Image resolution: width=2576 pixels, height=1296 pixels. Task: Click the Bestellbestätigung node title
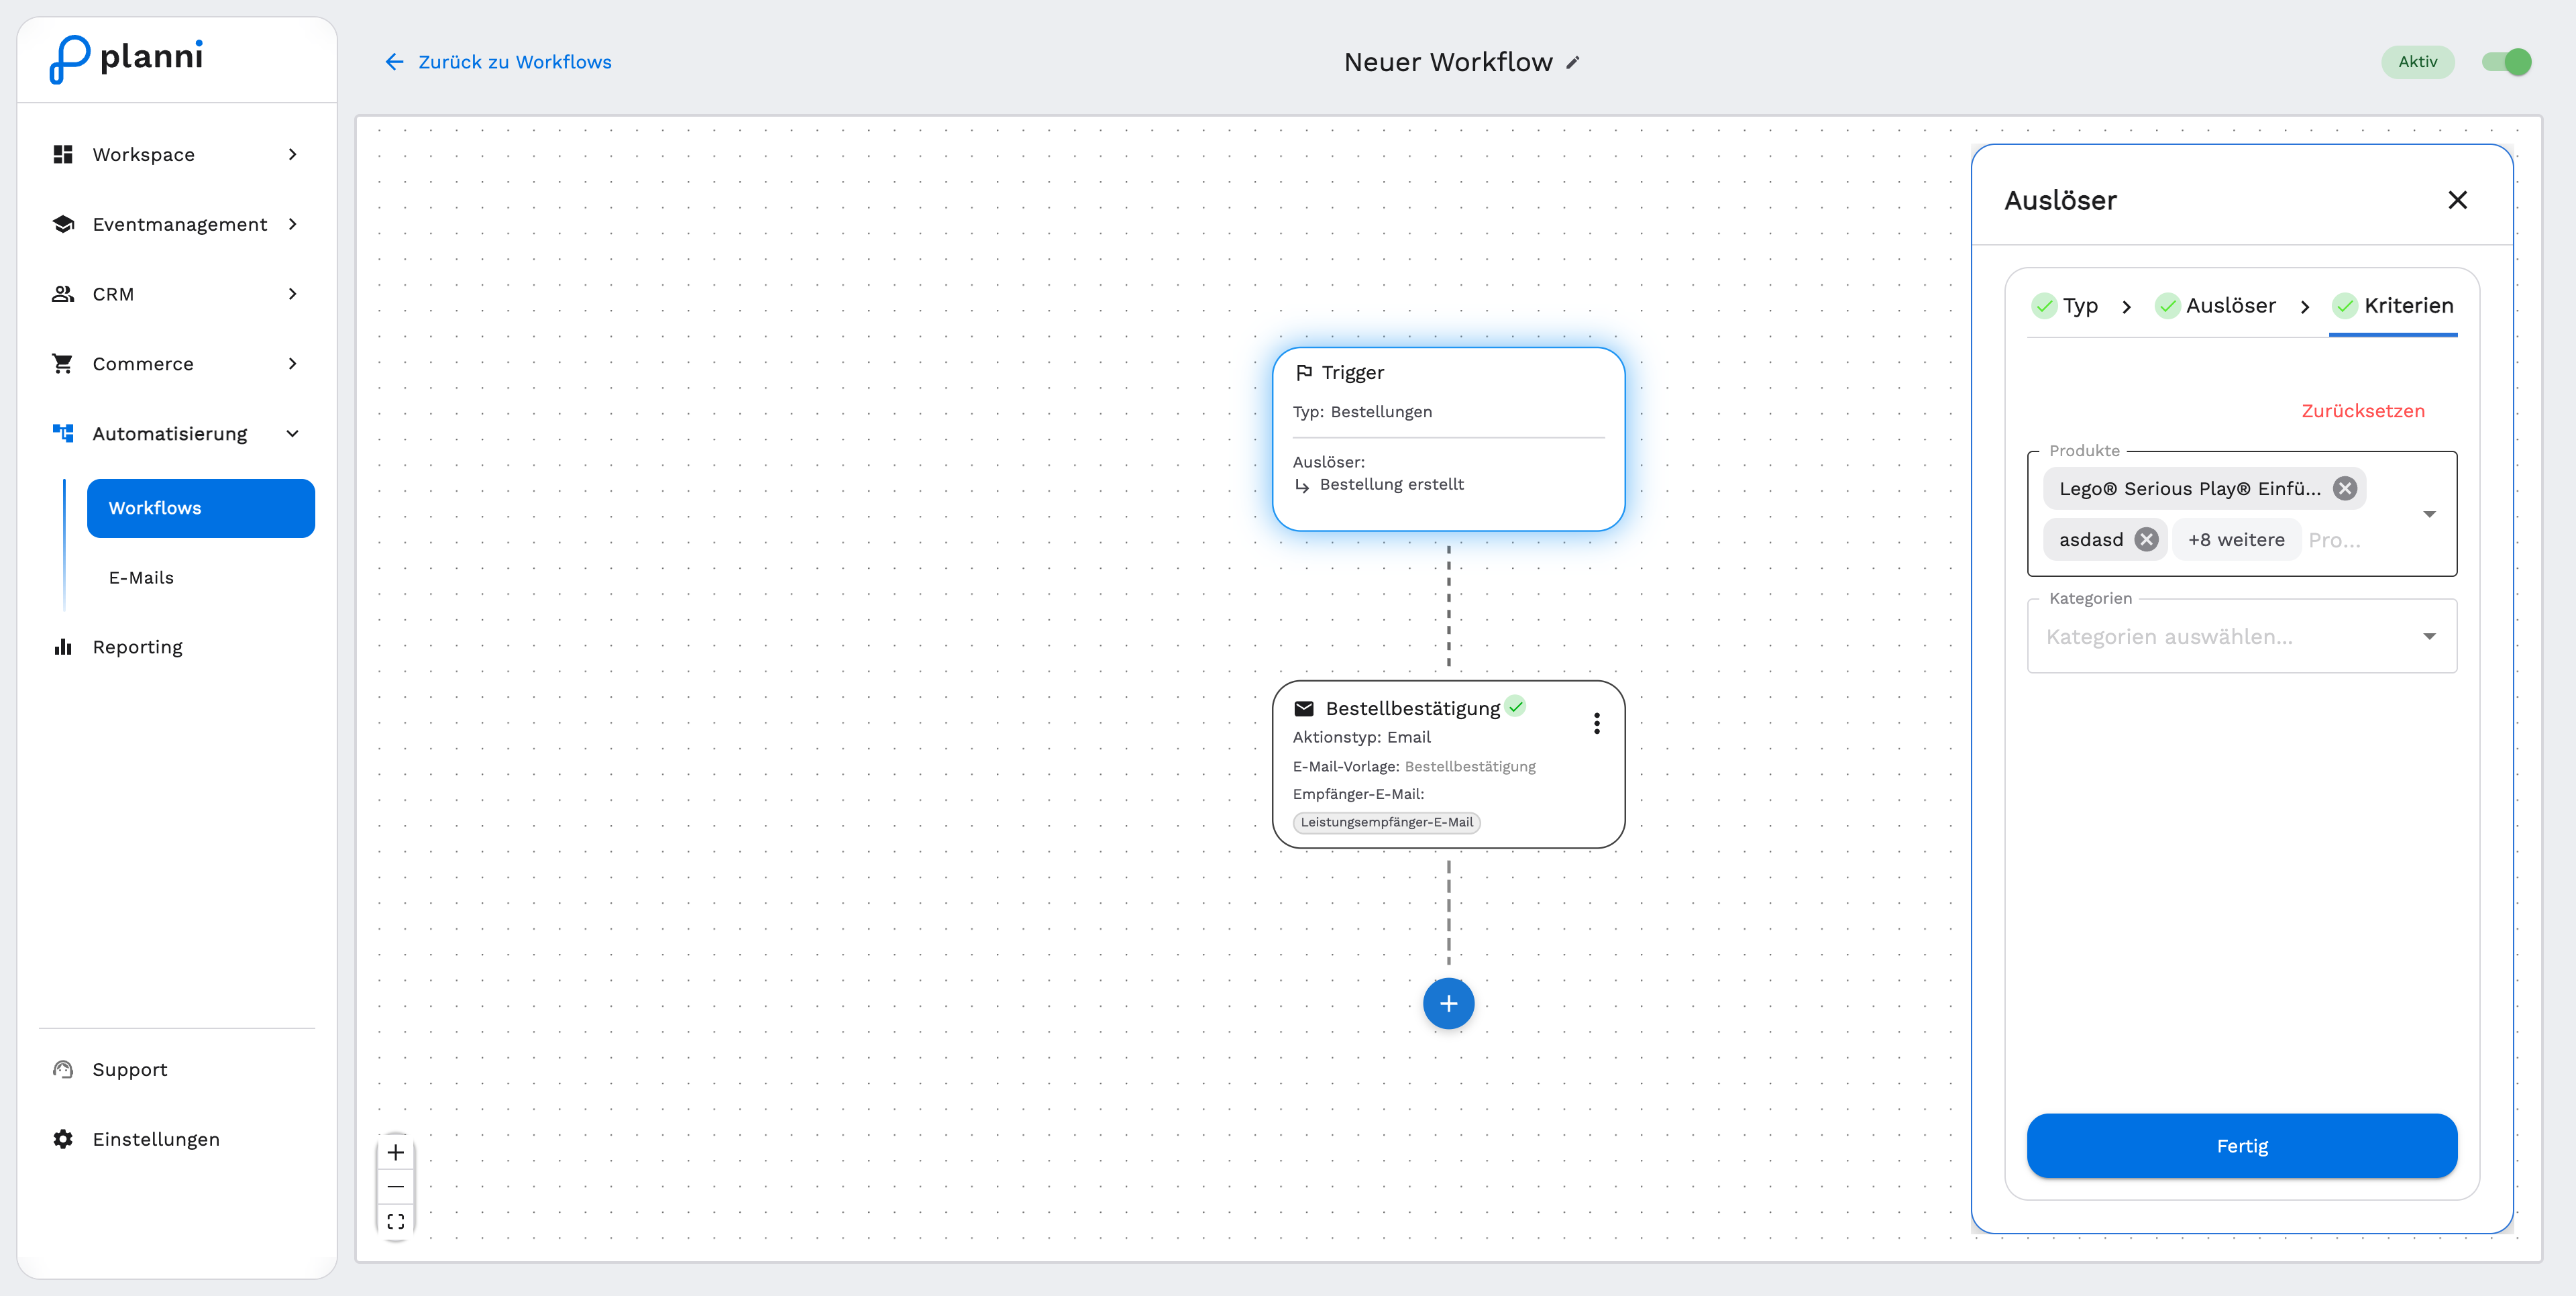[x=1412, y=708]
